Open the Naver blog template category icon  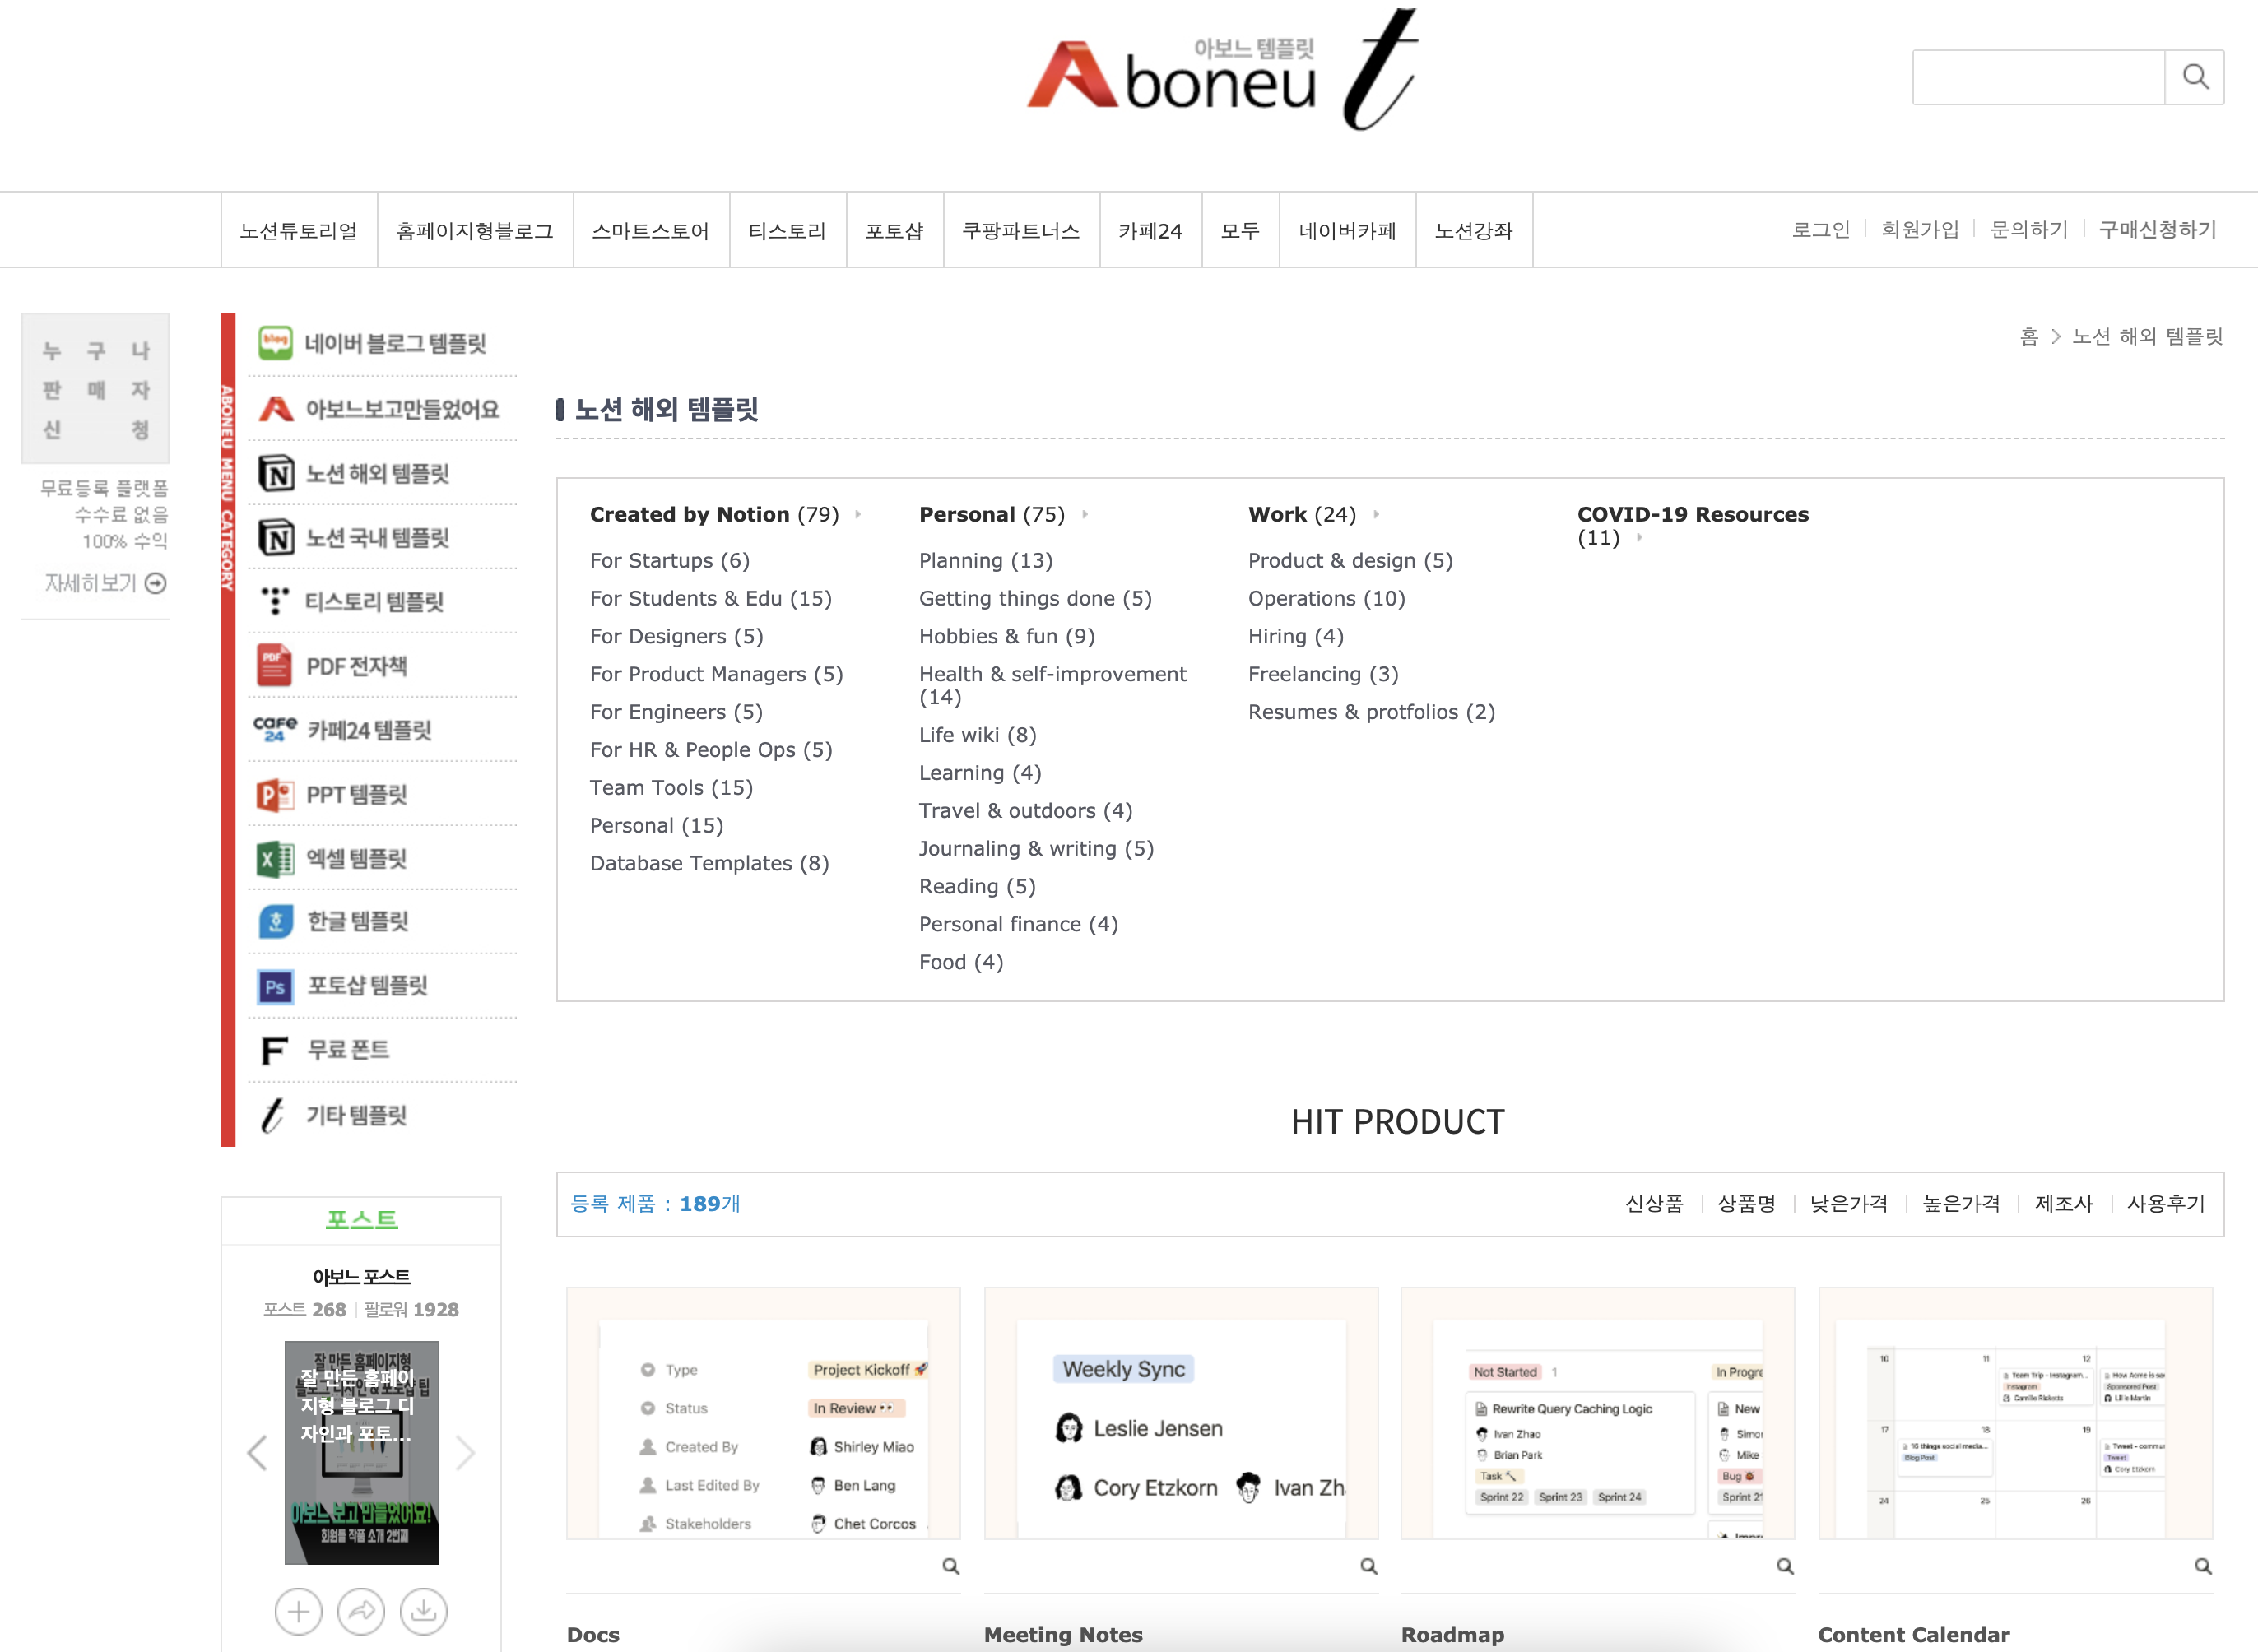pyautogui.click(x=275, y=343)
